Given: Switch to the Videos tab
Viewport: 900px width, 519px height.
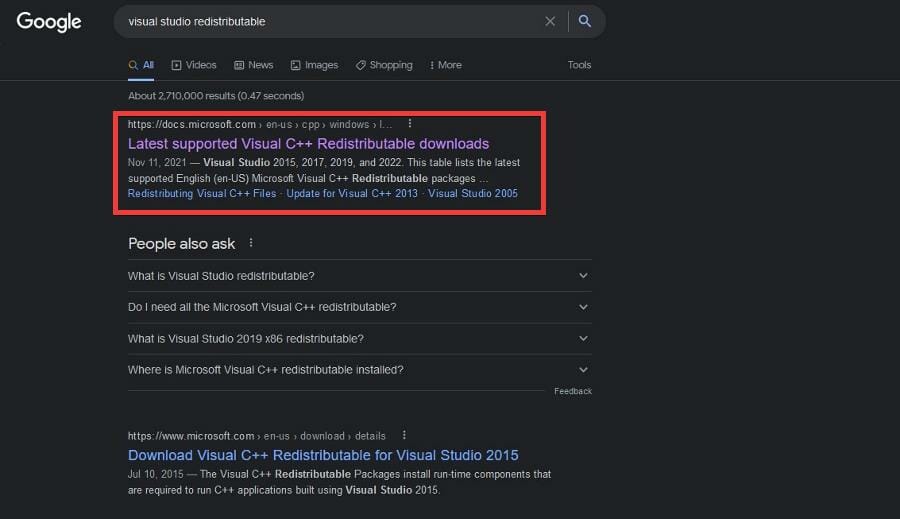Looking at the screenshot, I should click(194, 65).
